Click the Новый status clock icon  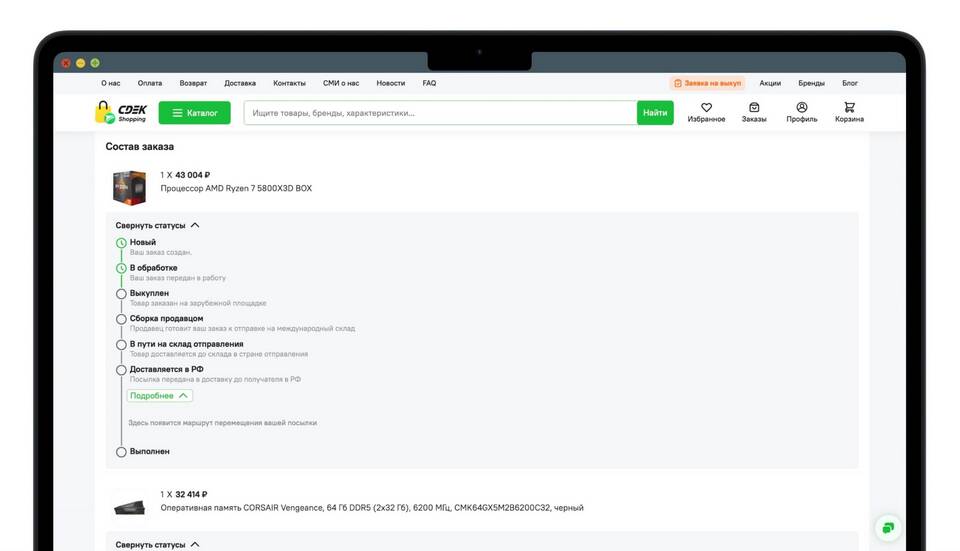coord(121,243)
